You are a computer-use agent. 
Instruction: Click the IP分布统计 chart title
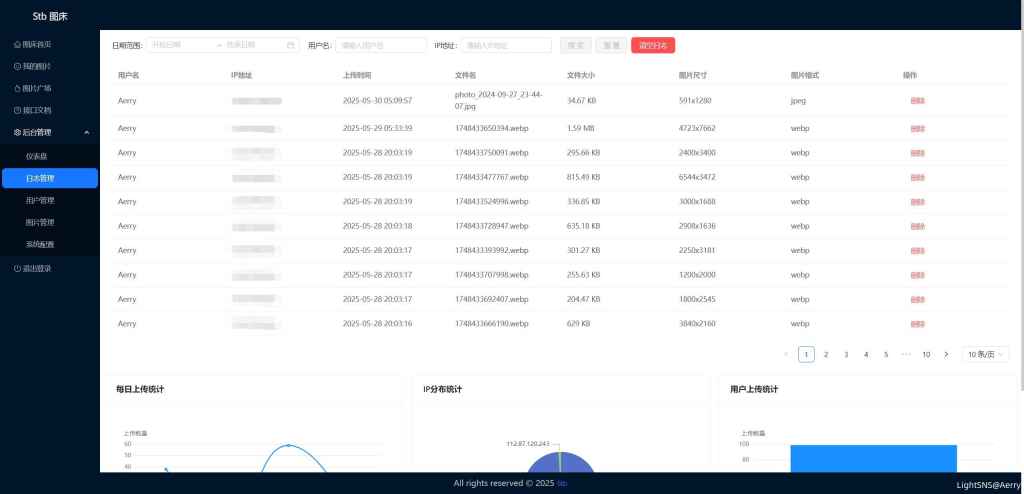442,389
